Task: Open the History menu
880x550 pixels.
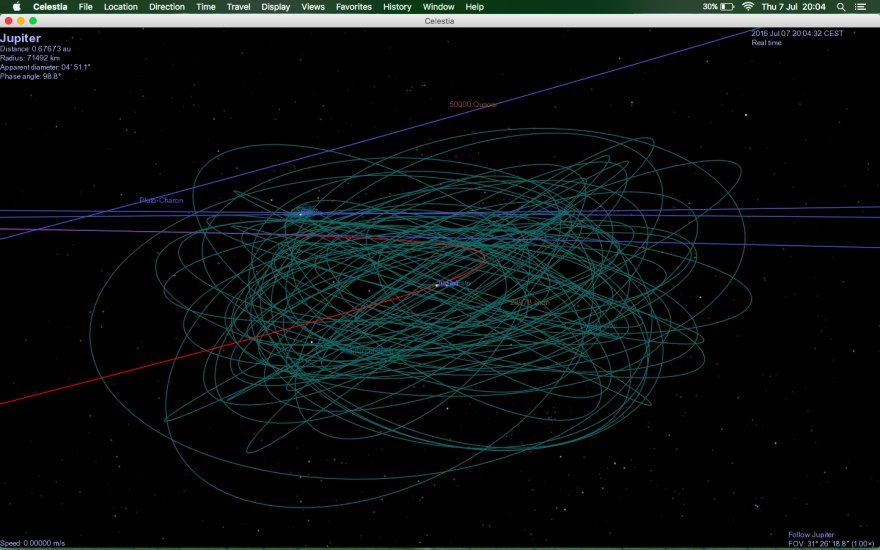Action: pyautogui.click(x=397, y=7)
